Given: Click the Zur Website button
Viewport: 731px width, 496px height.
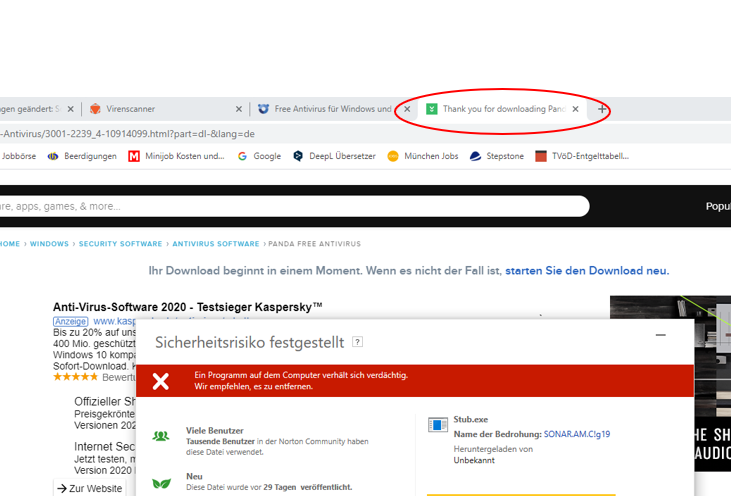Looking at the screenshot, I should 90,488.
